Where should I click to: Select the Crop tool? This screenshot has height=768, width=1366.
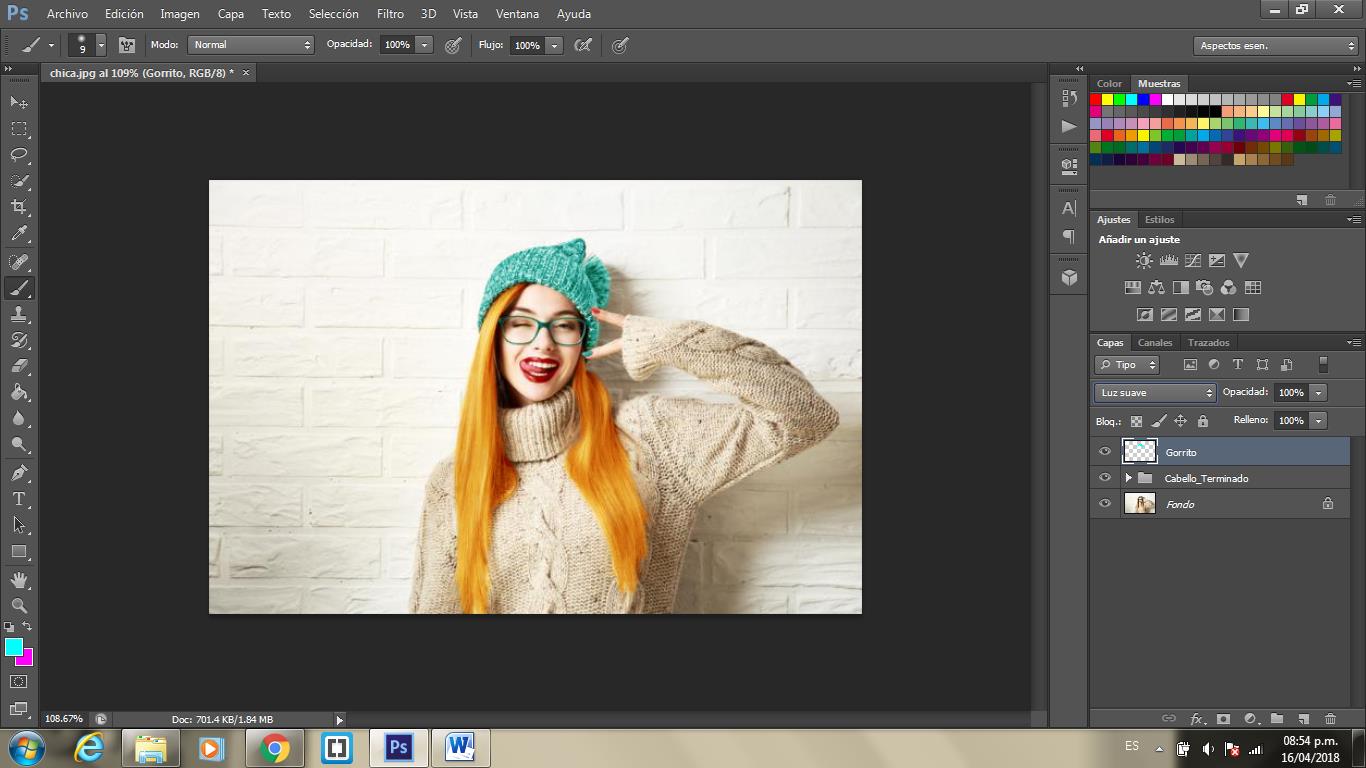tap(19, 207)
